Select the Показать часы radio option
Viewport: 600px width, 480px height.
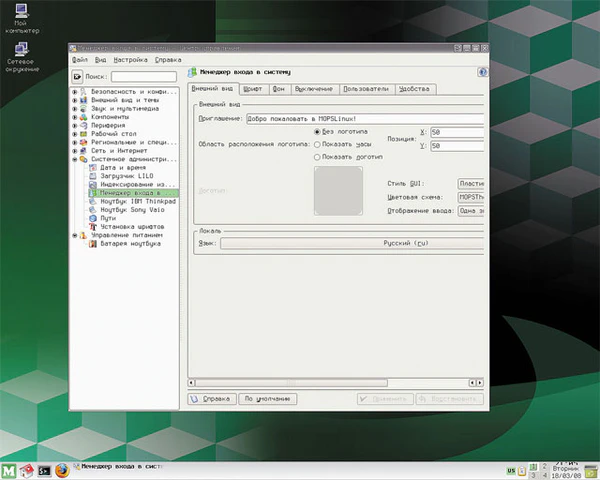318,144
